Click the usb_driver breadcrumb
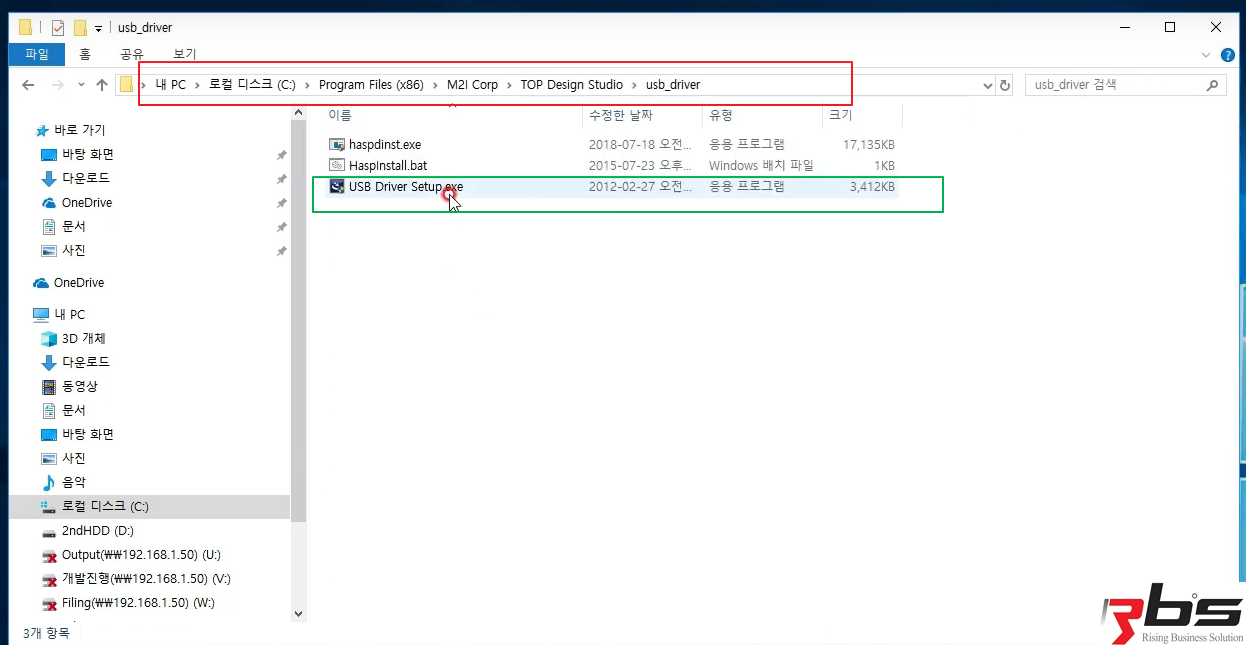Image resolution: width=1246 pixels, height=645 pixels. tap(673, 85)
